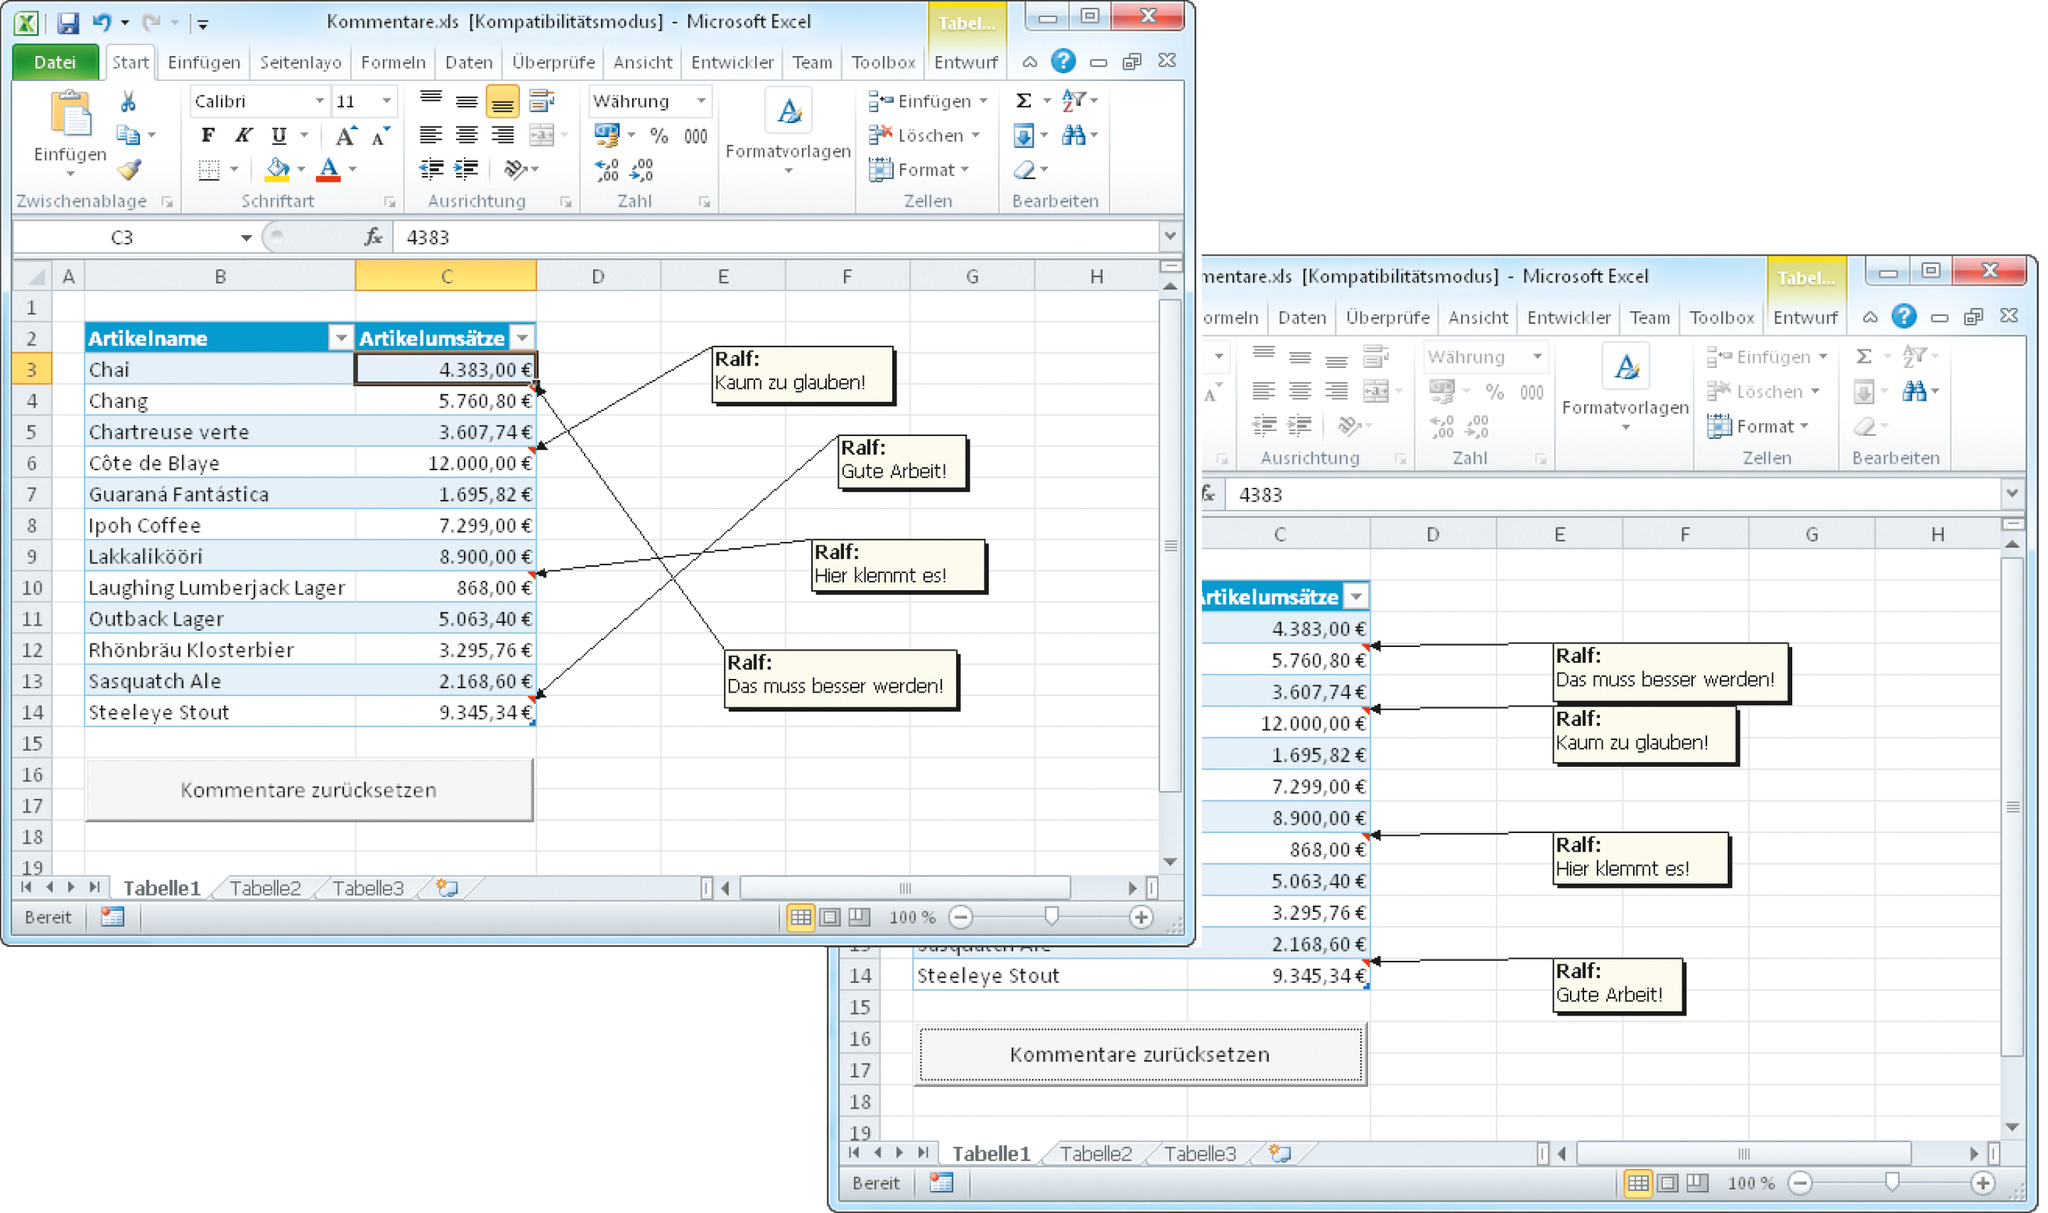Switch to the Tabelle2 sheet tab
The image size is (2048, 1213).
pos(265,888)
